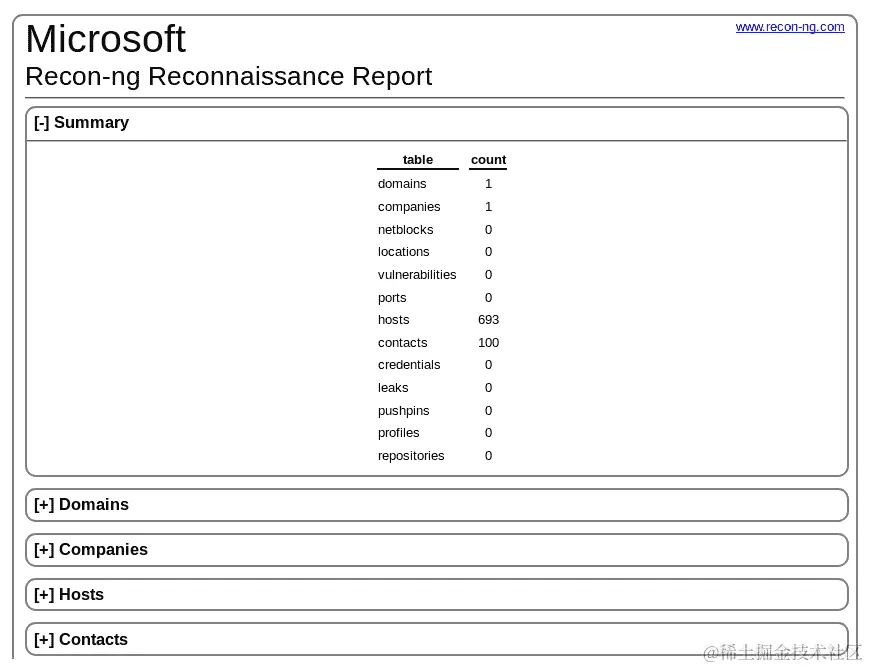This screenshot has width=869, height=669.
Task: Select the 'contacts' row label
Action: pyautogui.click(x=402, y=343)
